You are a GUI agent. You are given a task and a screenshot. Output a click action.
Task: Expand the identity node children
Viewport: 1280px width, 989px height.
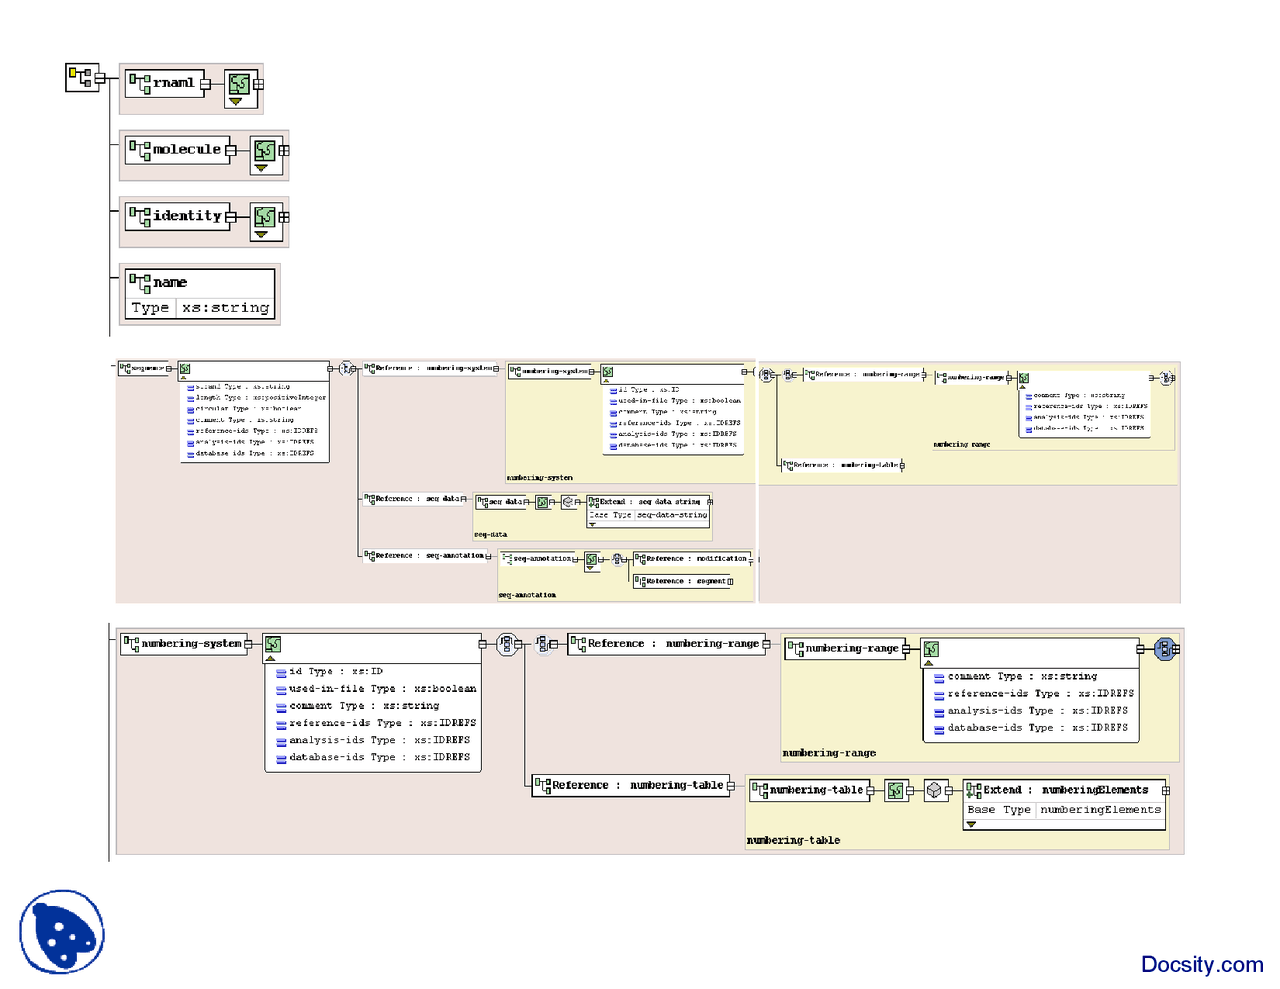(284, 217)
